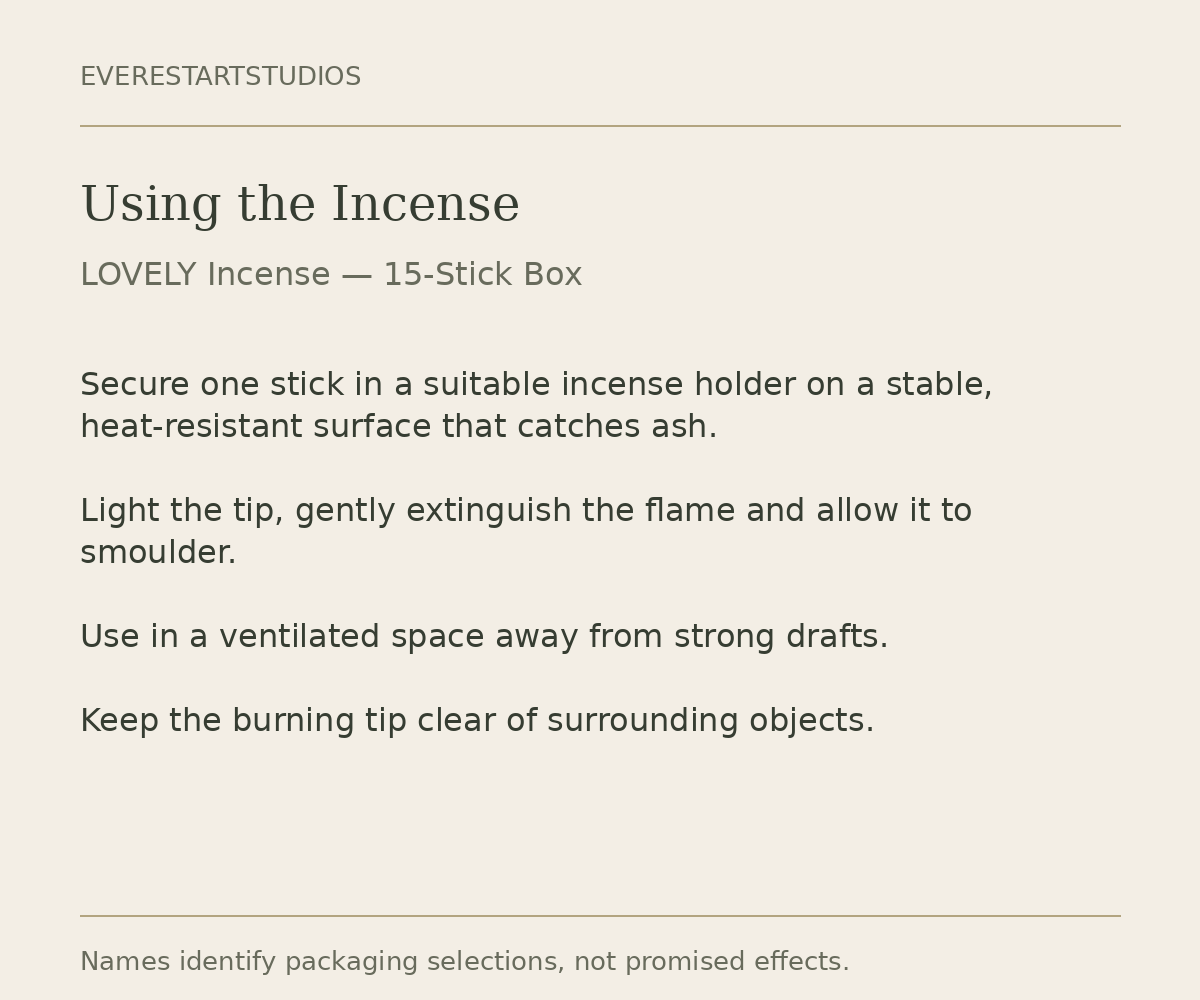
Task: Click "catches ash" in the first paragraph
Action: [x=614, y=427]
